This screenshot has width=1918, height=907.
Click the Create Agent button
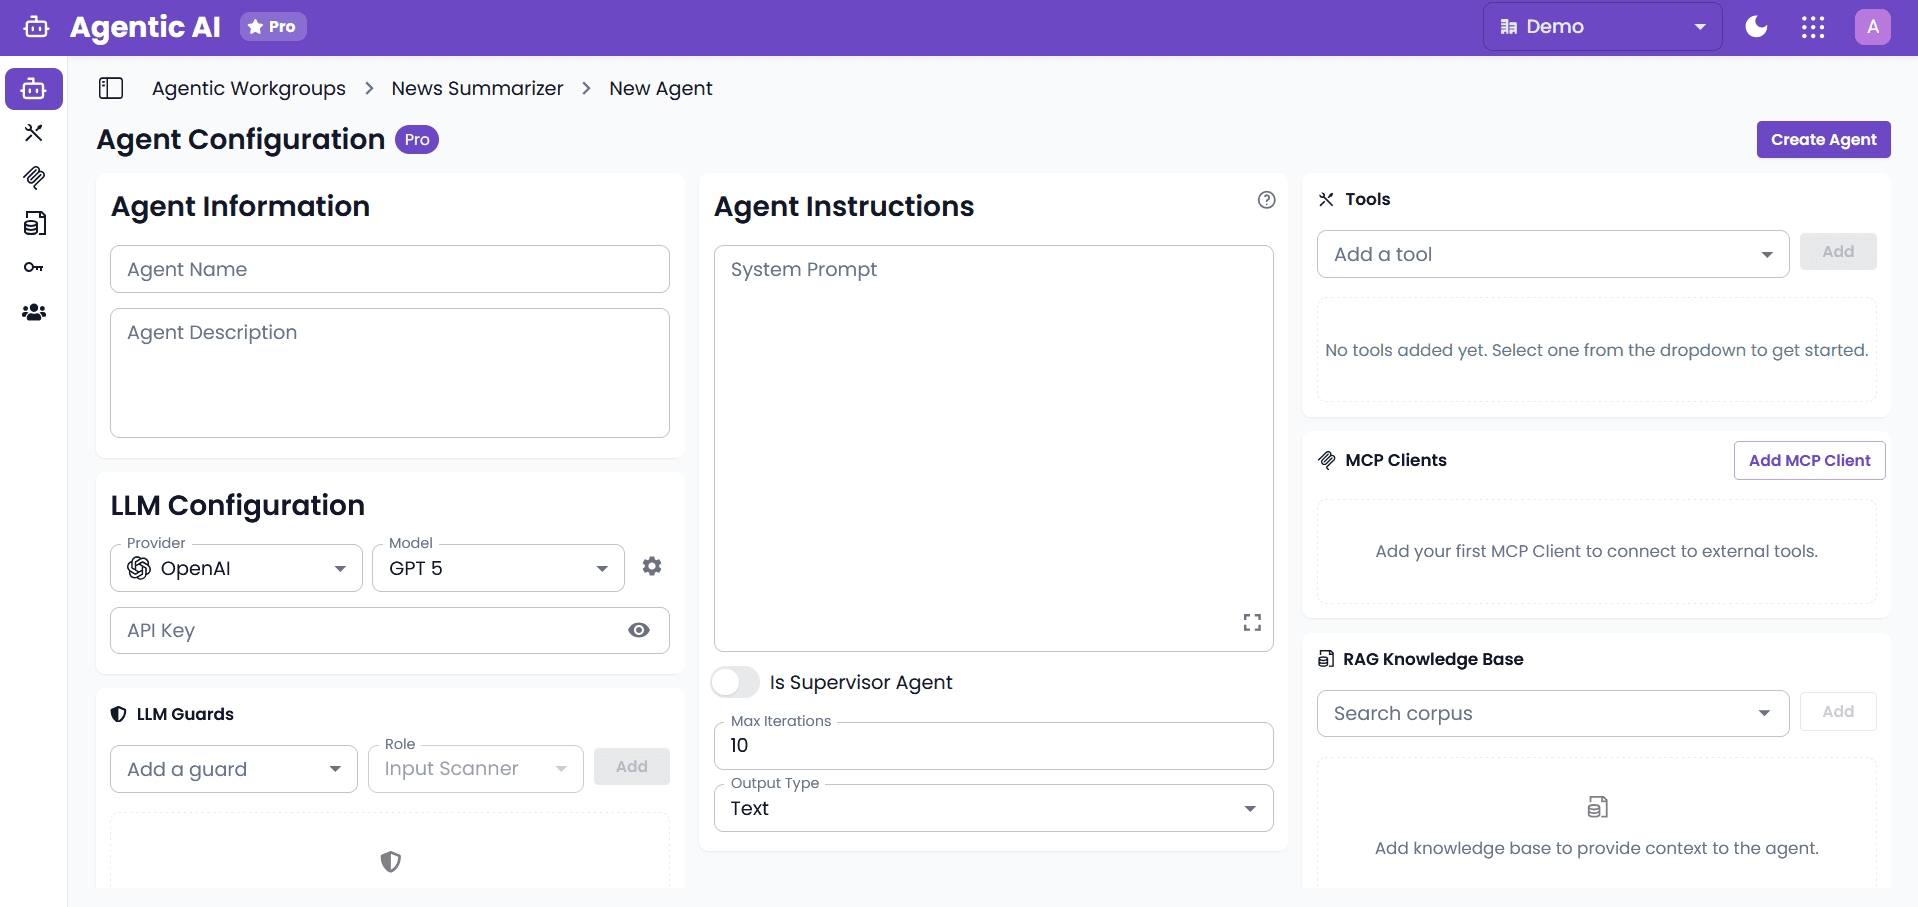[1822, 139]
